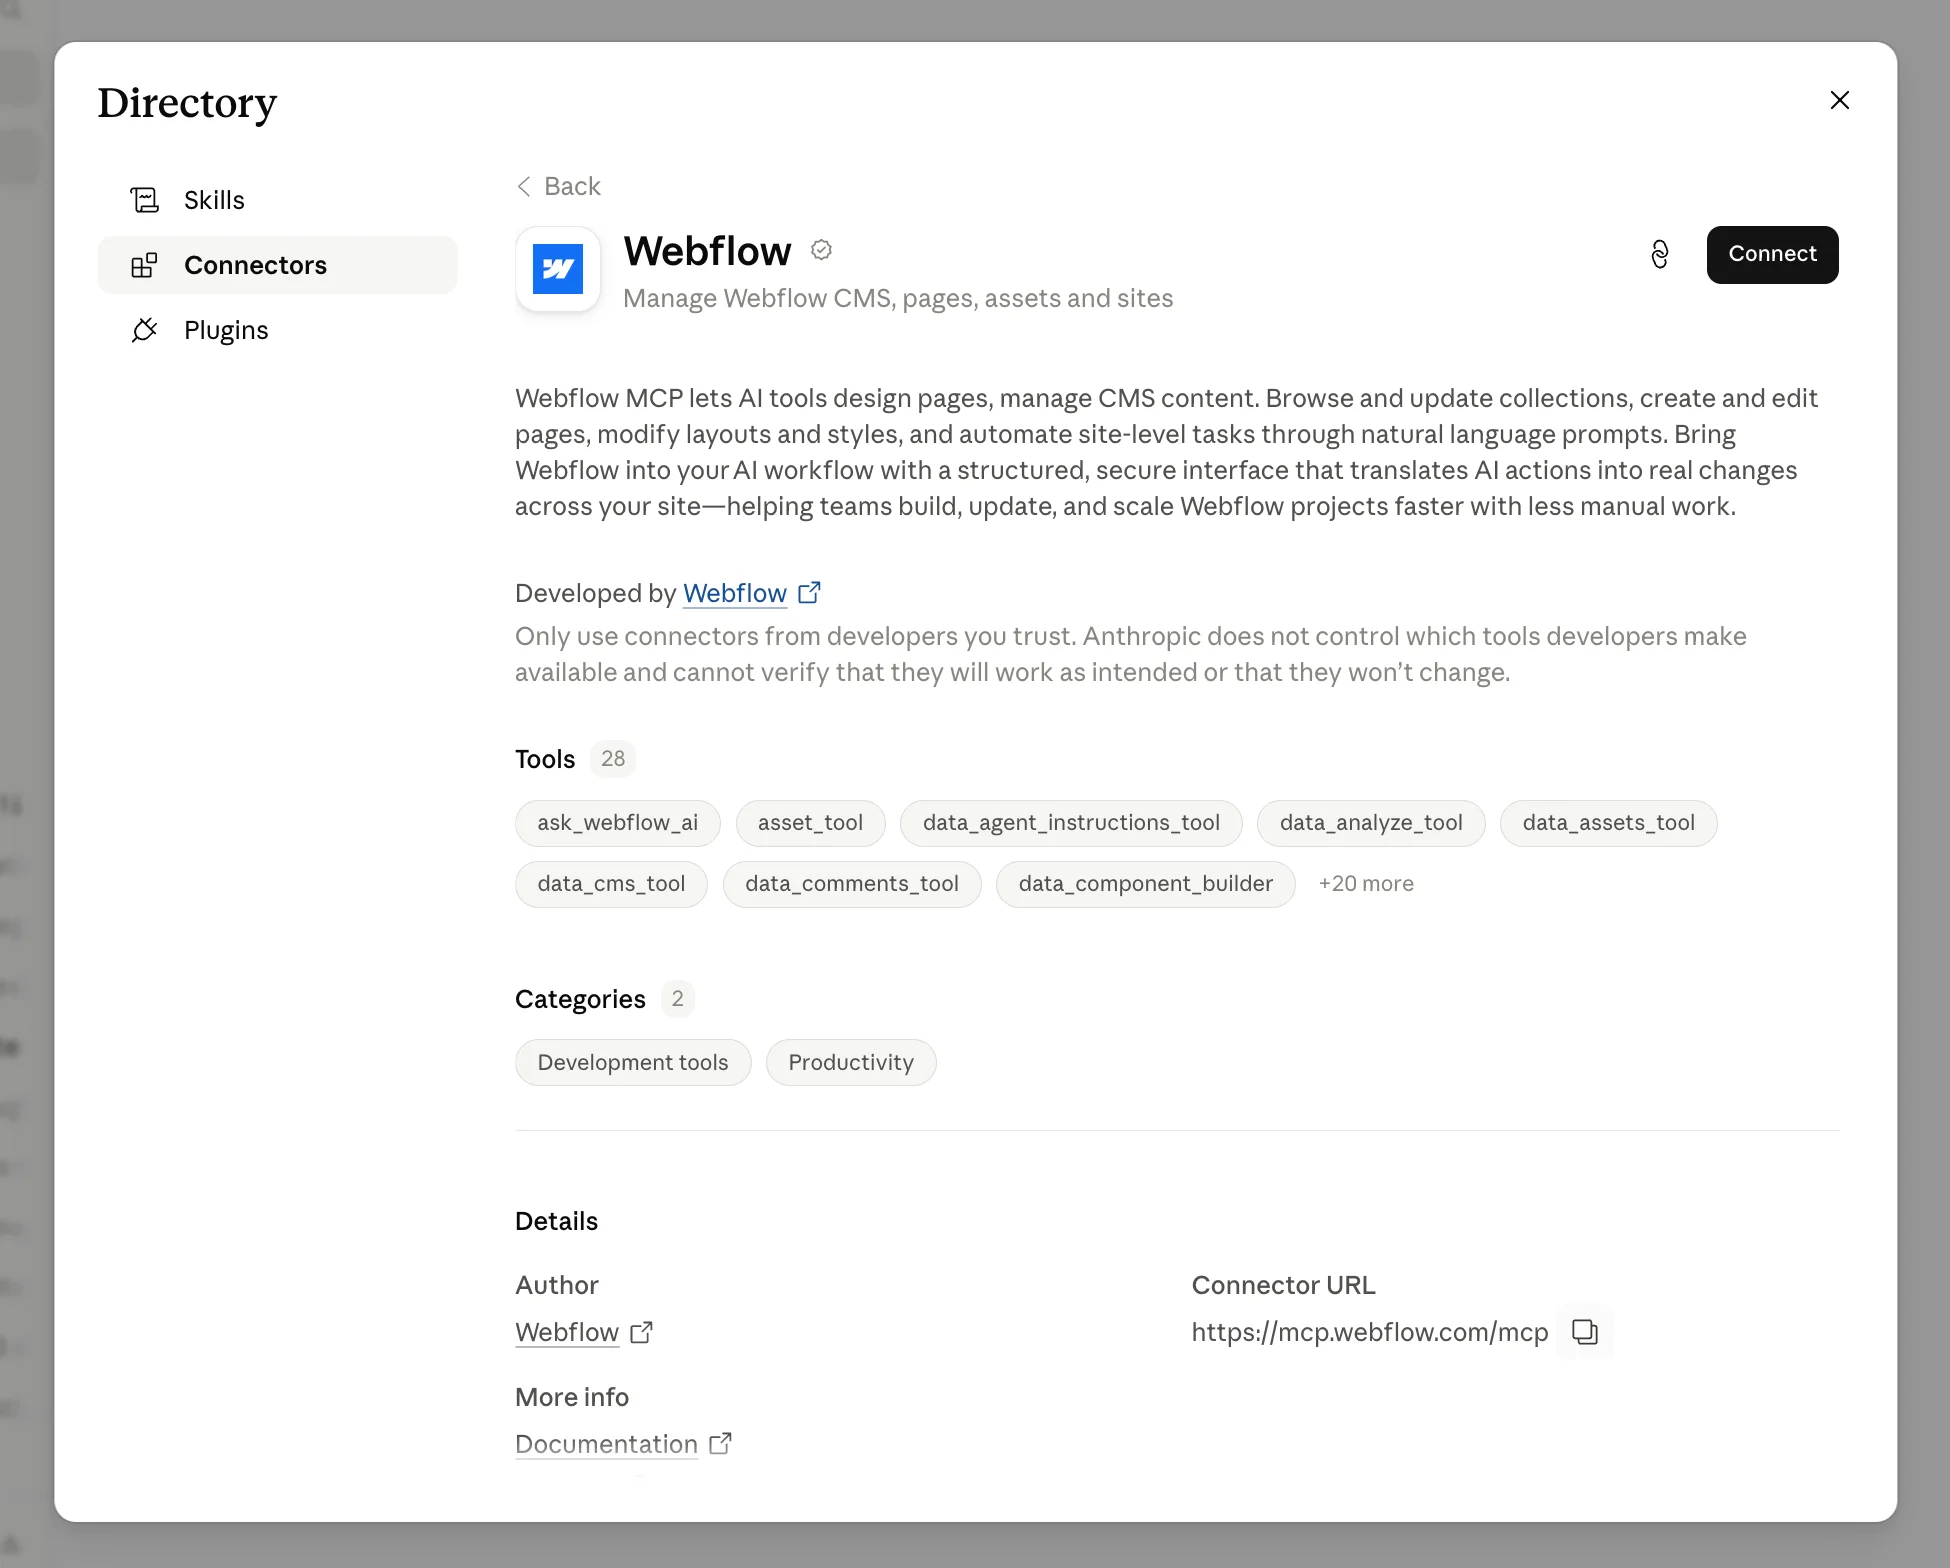Select the data_agent_instructions_tool chip

(1071, 823)
